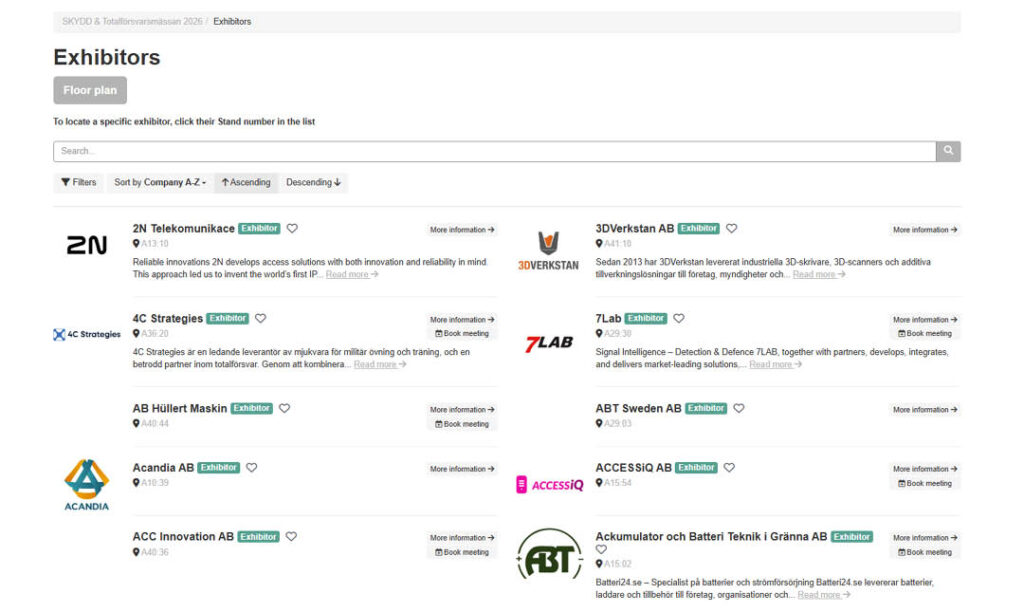Viewport: 1024px width, 612px height.
Task: Locate stand A10:39 of Acandia AB
Action: [x=155, y=483]
